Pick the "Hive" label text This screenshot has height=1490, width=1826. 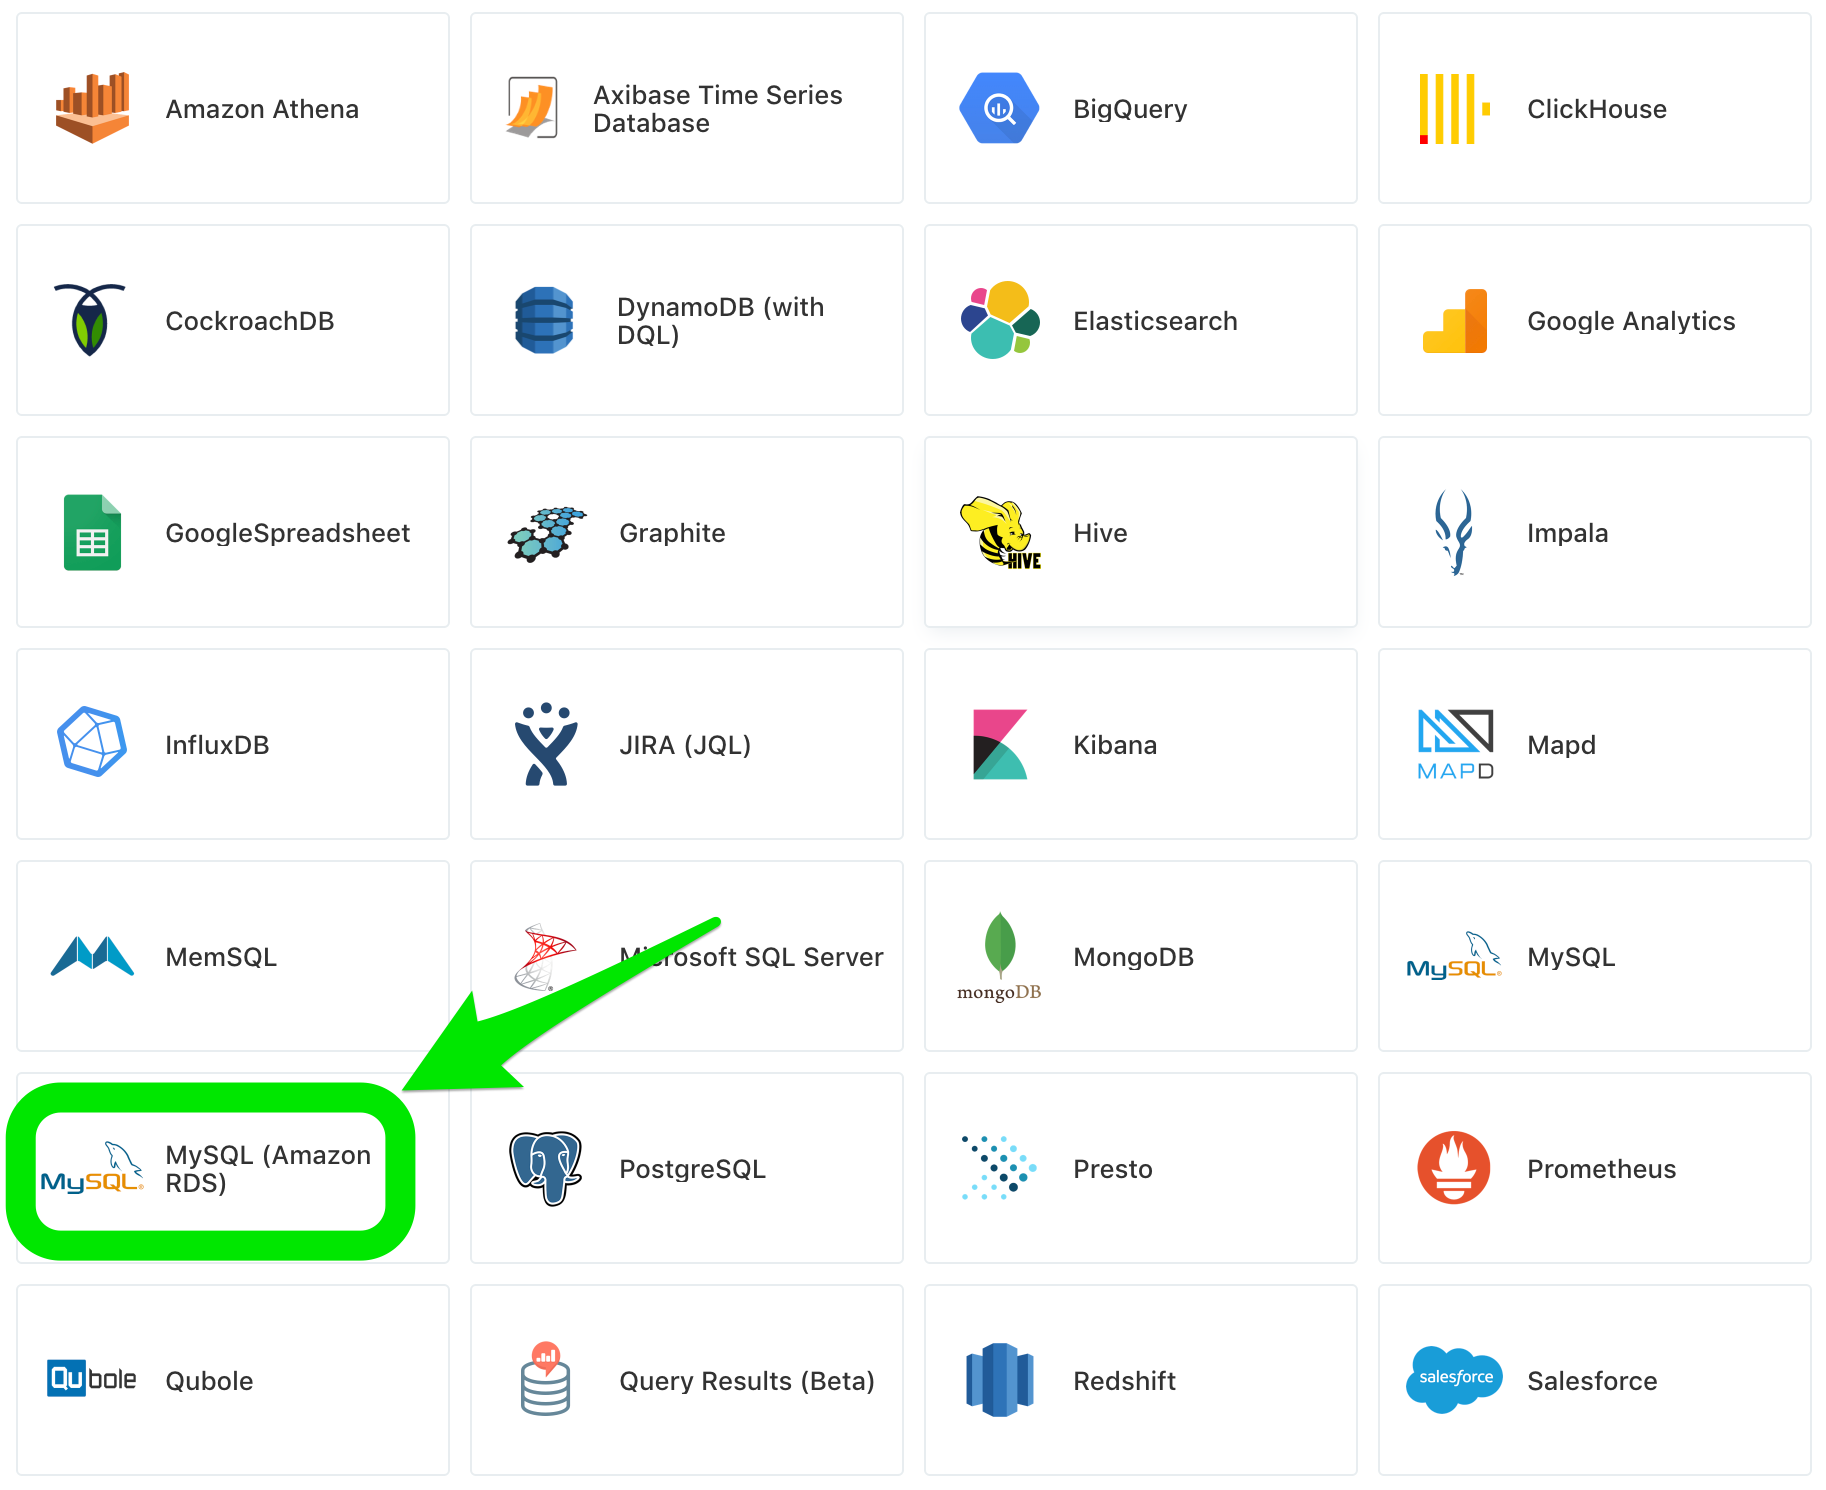1100,533
